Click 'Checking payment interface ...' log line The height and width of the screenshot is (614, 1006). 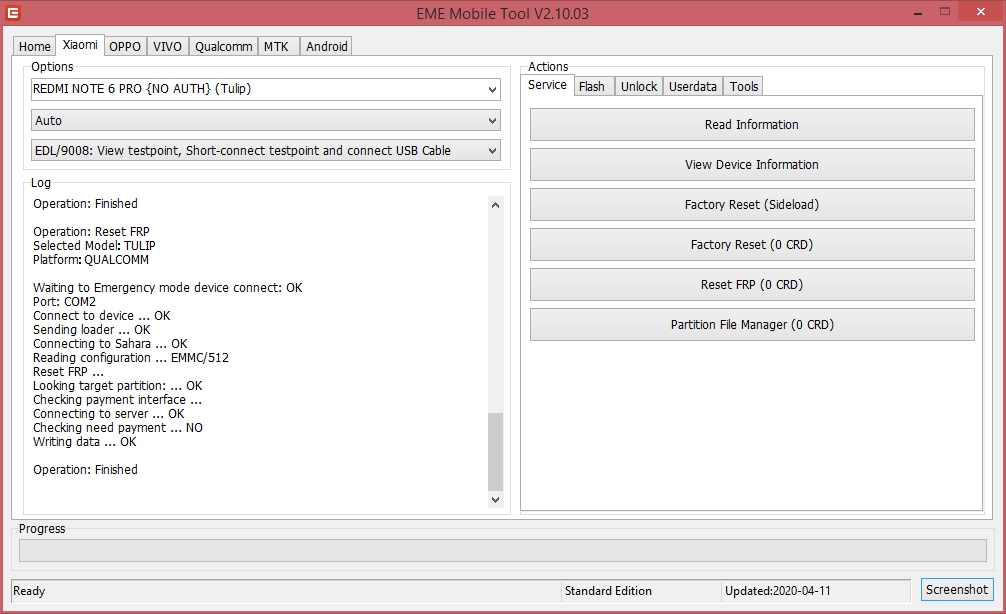[x=117, y=400]
